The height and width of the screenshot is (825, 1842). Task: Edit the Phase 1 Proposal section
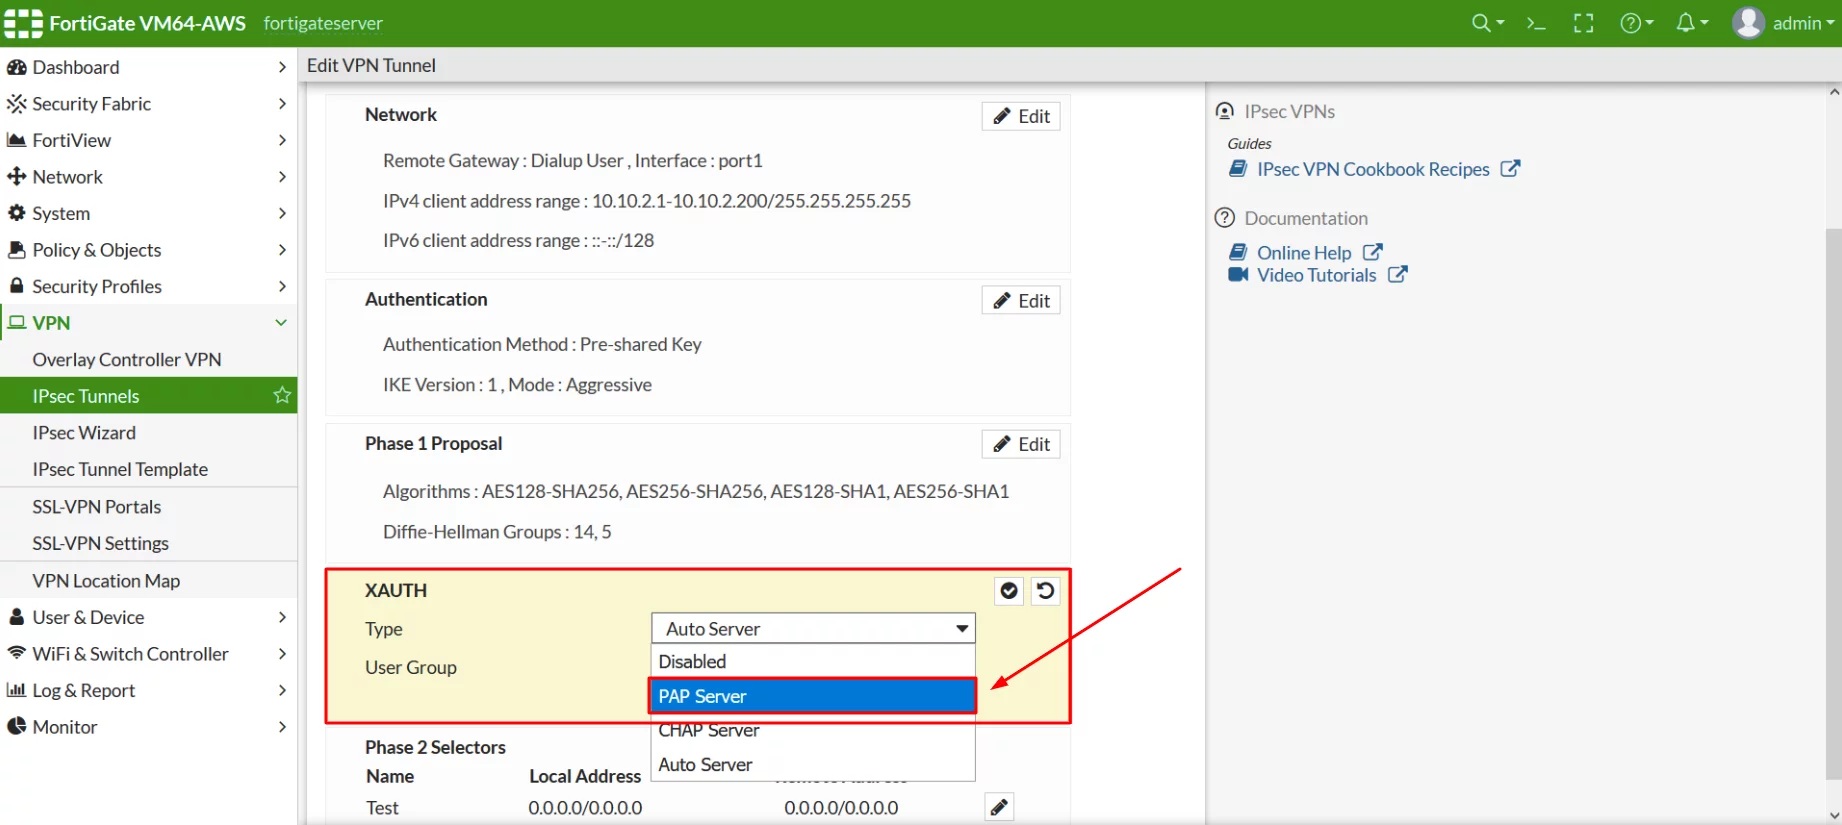(1021, 444)
